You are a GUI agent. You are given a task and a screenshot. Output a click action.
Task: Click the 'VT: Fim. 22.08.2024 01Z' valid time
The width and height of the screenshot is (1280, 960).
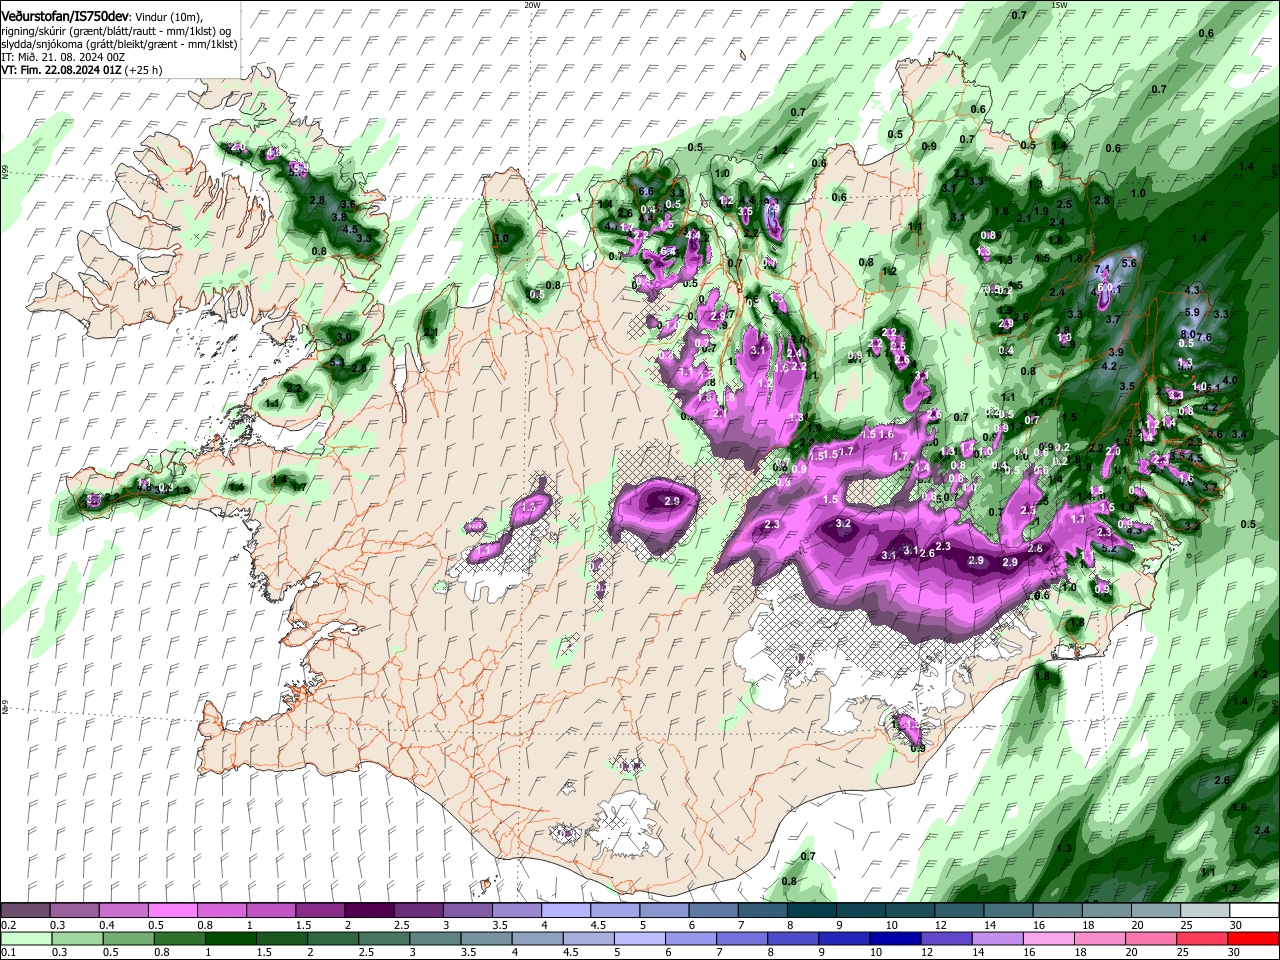pyautogui.click(x=61, y=70)
